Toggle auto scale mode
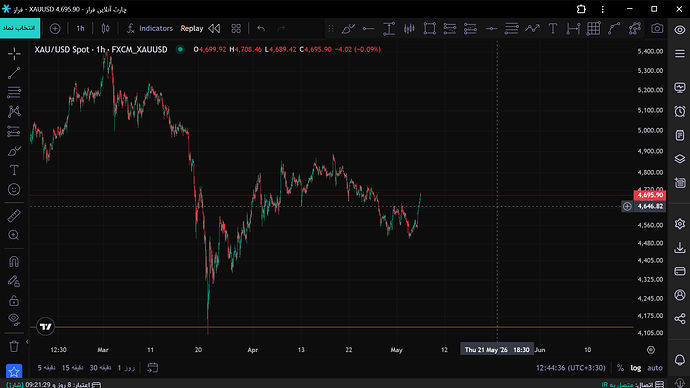The image size is (690, 388). [655, 368]
